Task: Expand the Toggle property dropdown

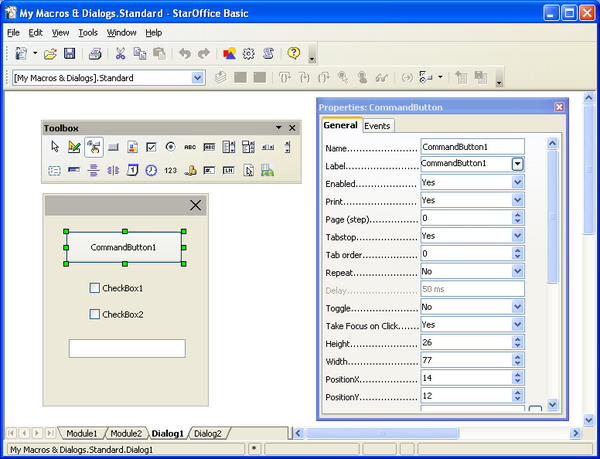Action: point(518,307)
